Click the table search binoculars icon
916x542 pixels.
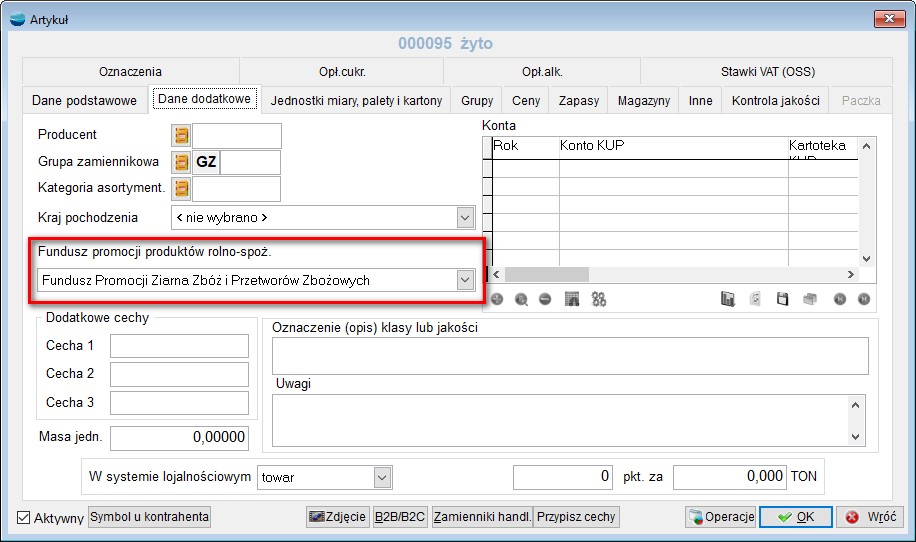572,300
